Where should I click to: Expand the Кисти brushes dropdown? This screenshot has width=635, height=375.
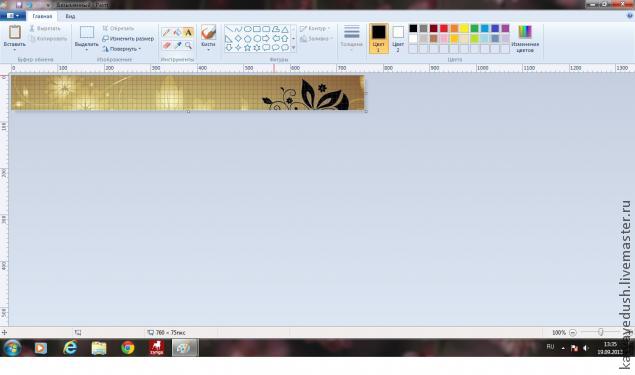208,49
